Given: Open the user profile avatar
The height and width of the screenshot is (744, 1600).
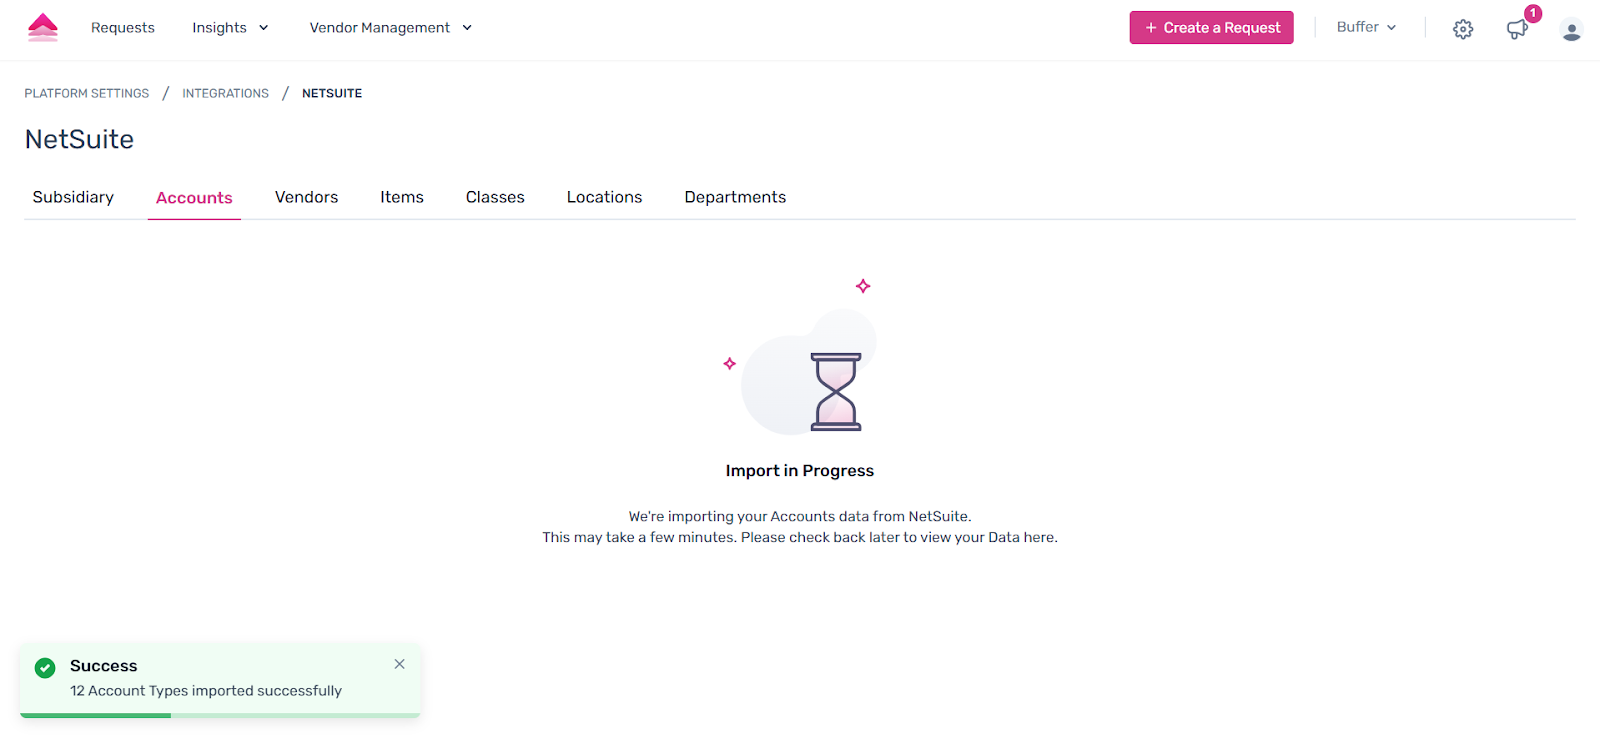Looking at the screenshot, I should pyautogui.click(x=1571, y=30).
